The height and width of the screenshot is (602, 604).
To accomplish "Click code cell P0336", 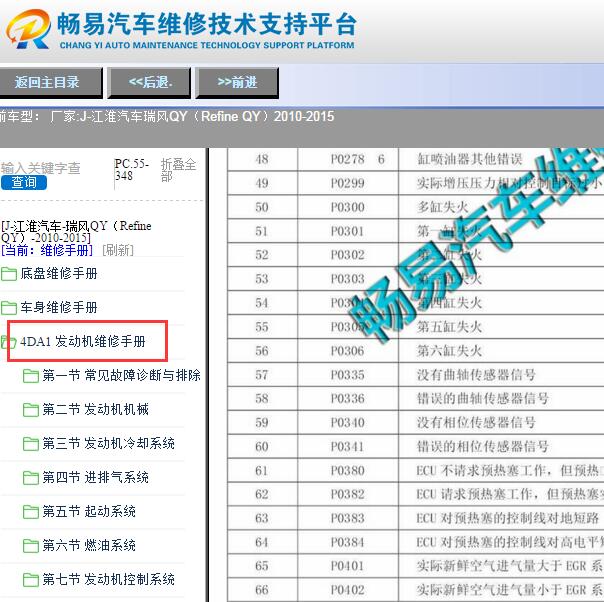I will coord(348,399).
